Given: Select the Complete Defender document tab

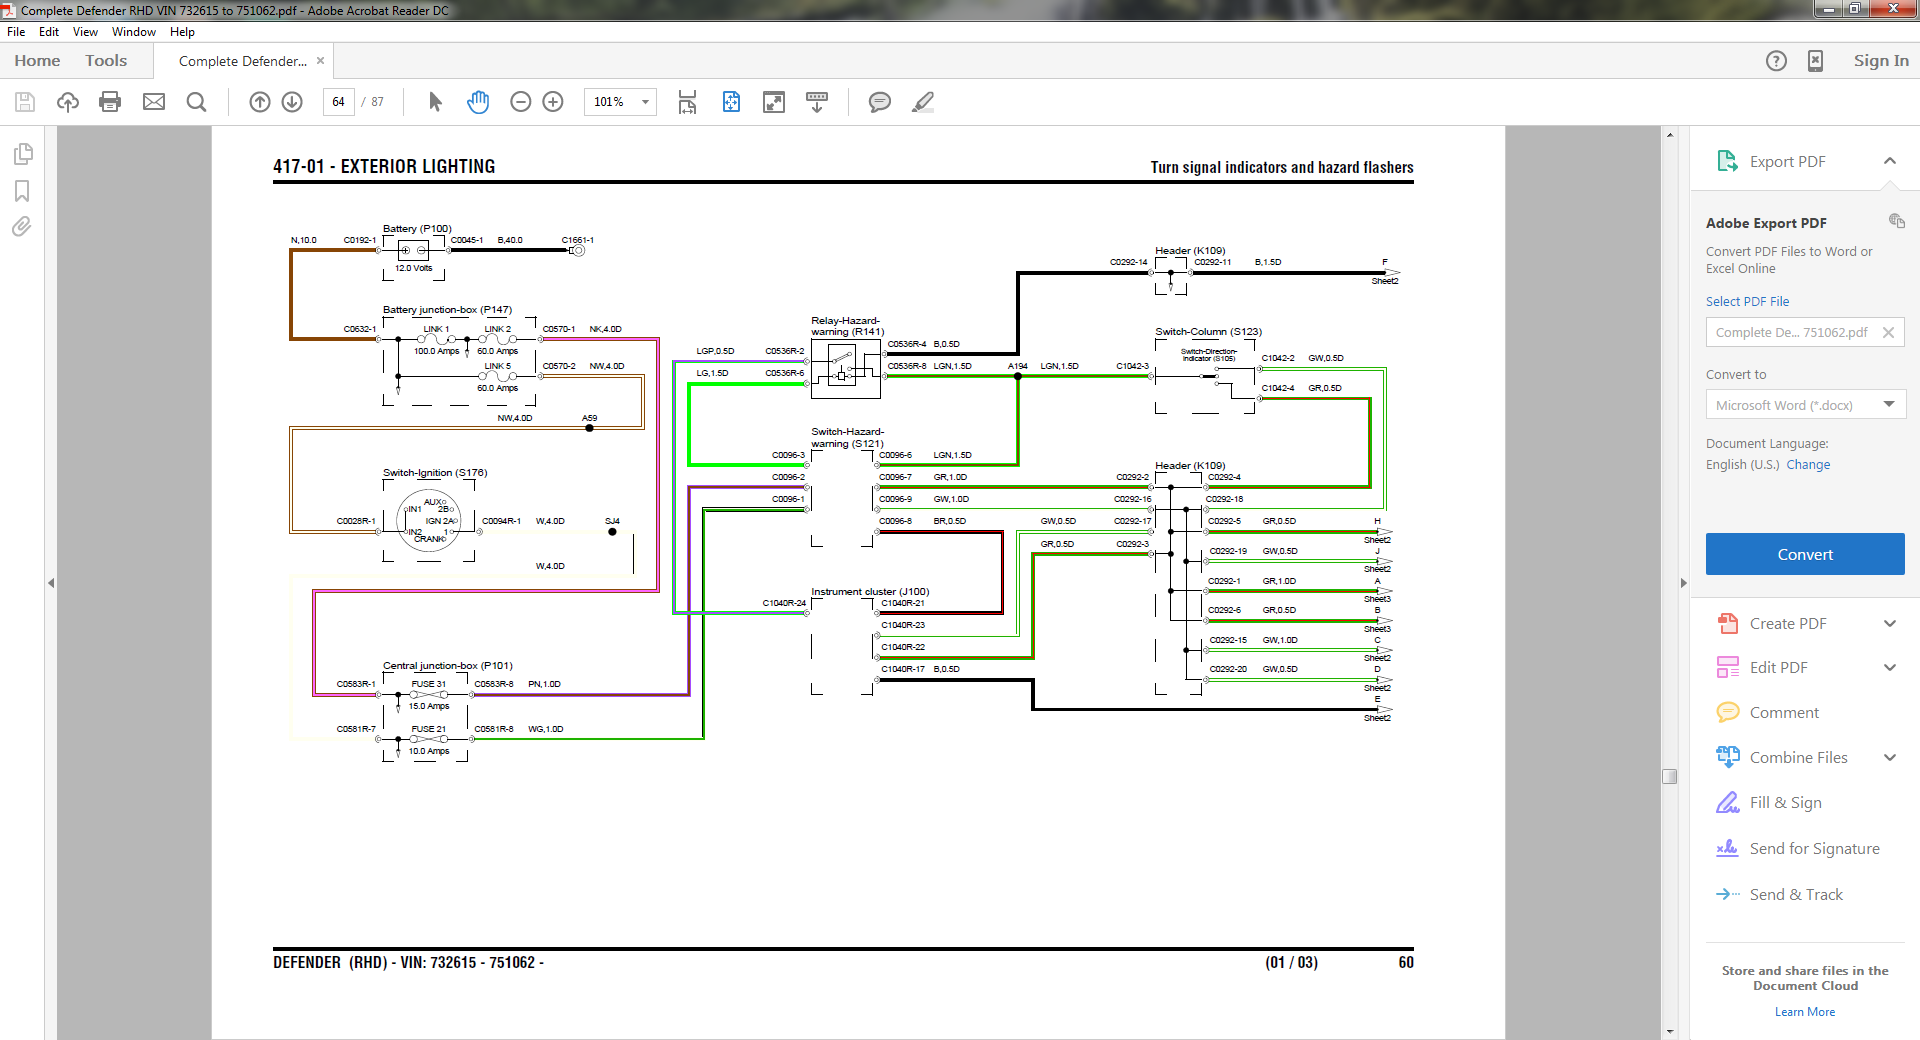Looking at the screenshot, I should [x=242, y=61].
